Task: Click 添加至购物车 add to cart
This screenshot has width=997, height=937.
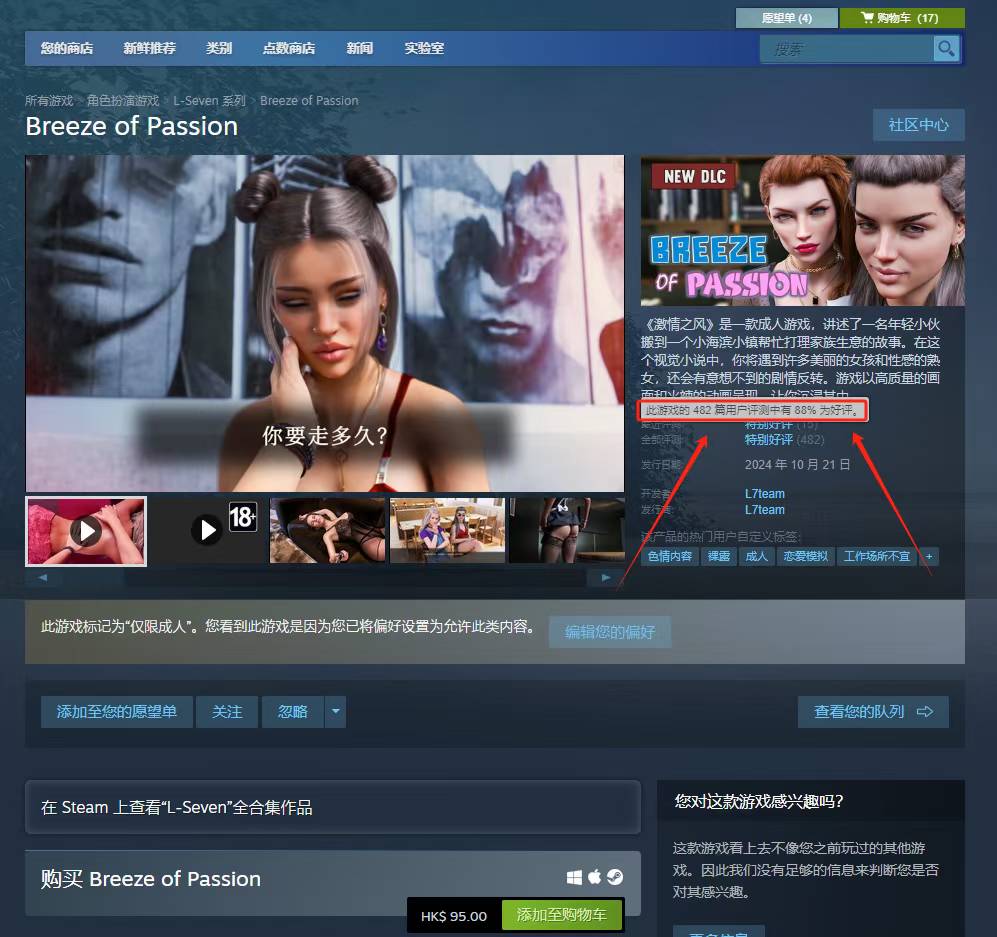Action: (561, 915)
